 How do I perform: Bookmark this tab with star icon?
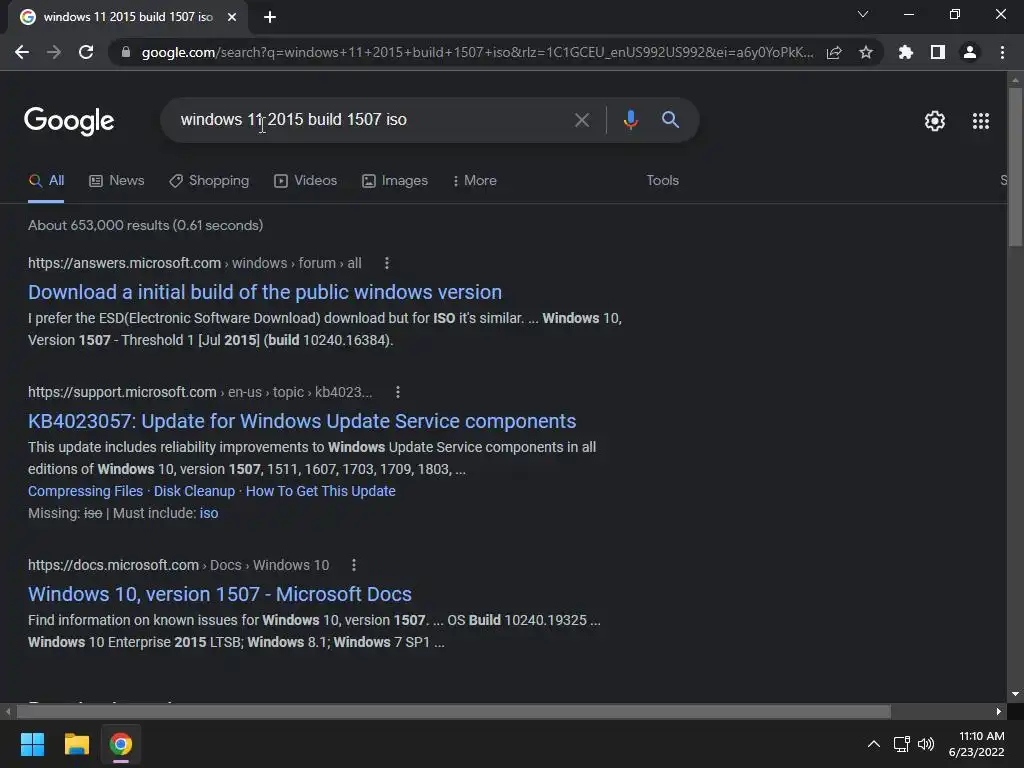[x=866, y=52]
